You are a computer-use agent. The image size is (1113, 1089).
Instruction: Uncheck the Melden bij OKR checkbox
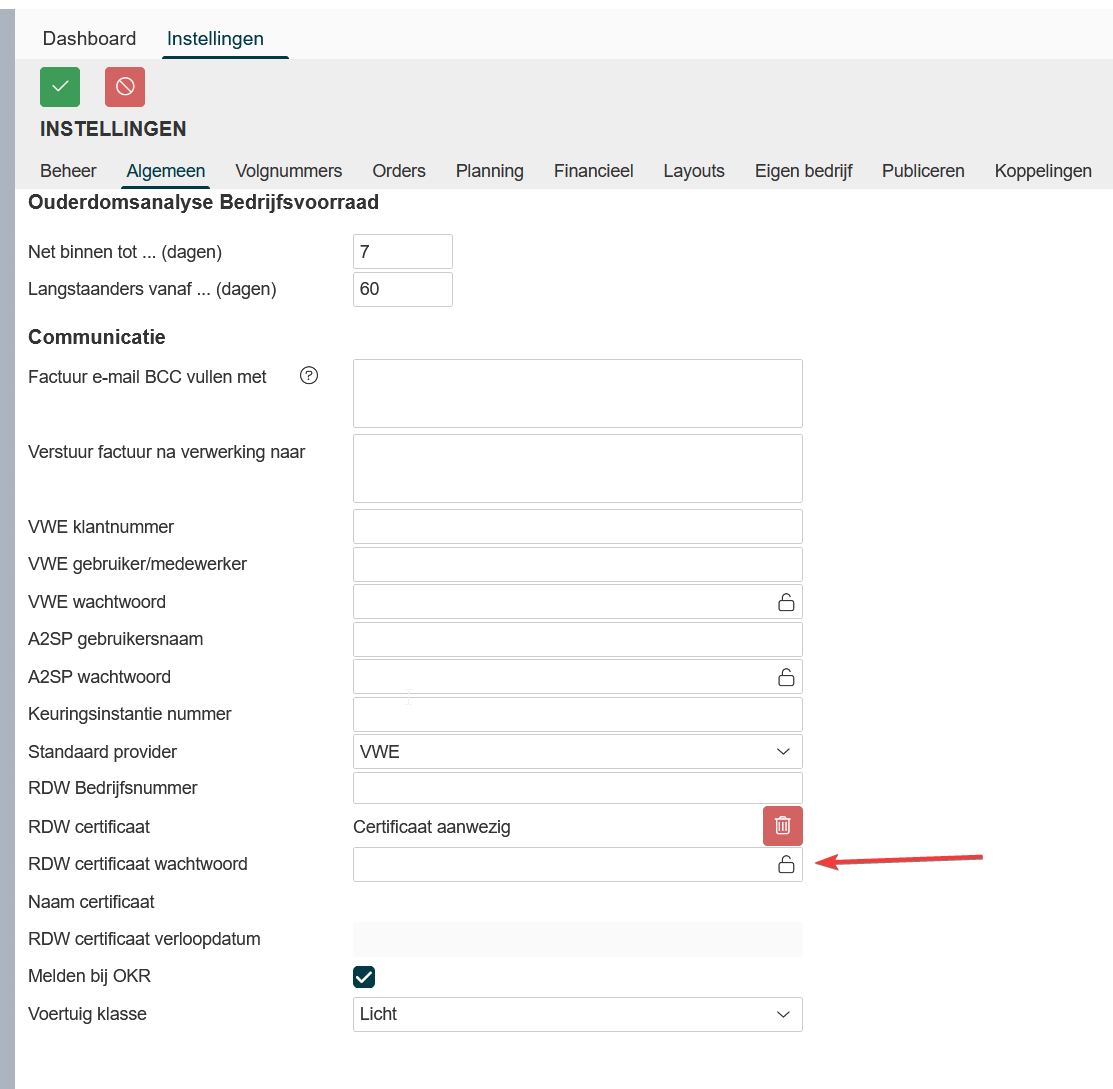[364, 977]
